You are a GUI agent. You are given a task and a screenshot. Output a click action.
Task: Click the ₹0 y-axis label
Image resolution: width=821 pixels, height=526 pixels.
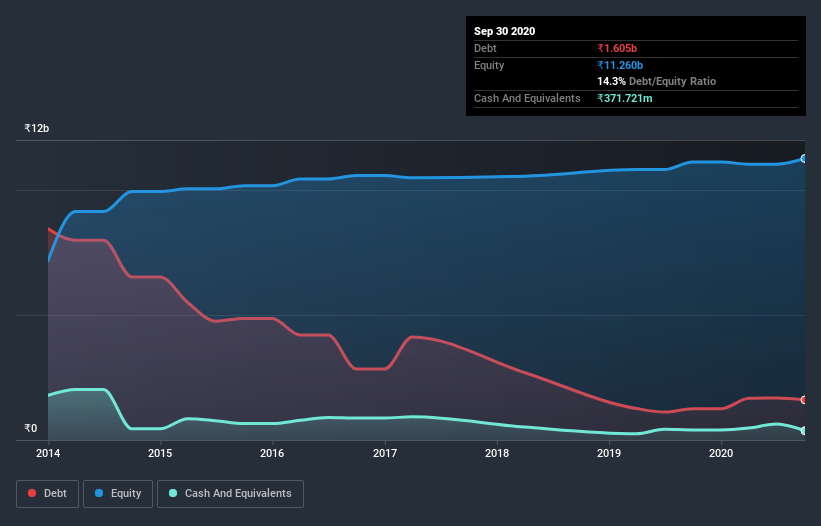pos(31,428)
